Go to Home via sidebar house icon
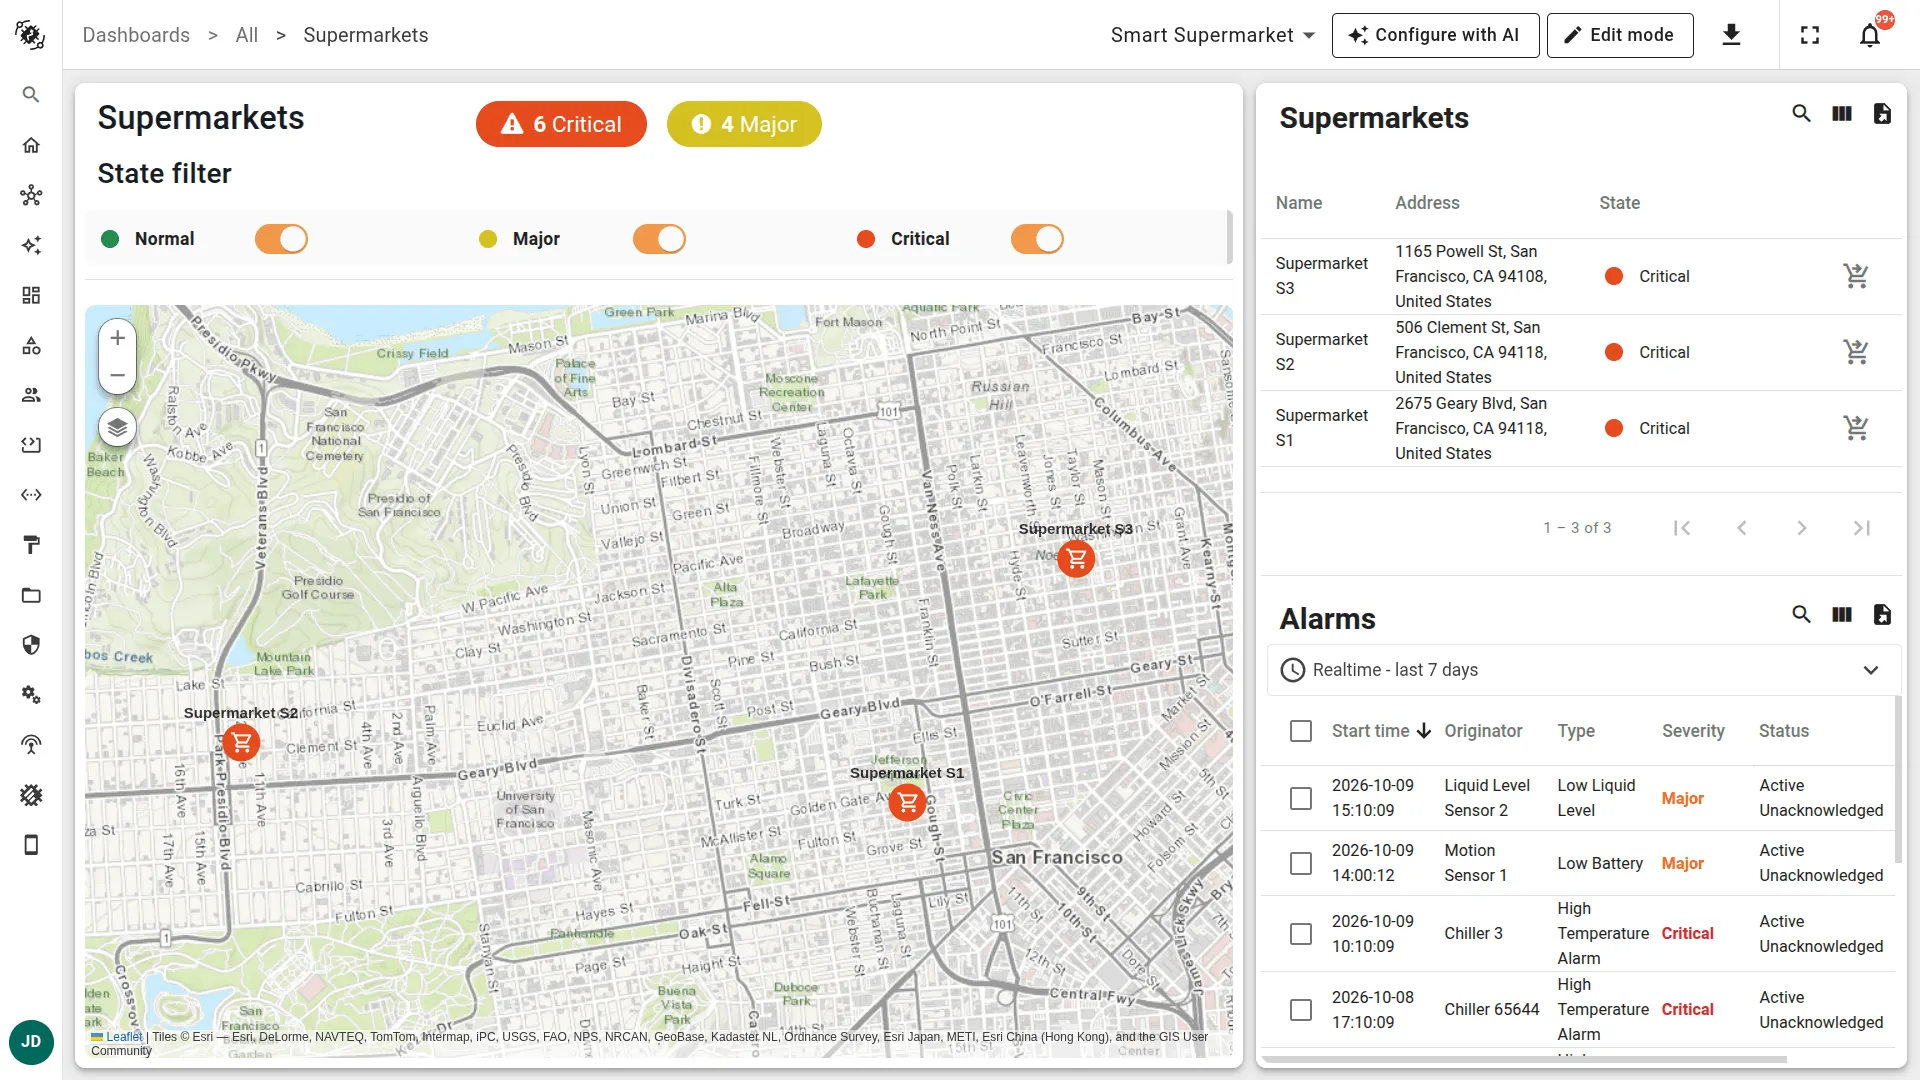Viewport: 1920px width, 1080px height. 31,145
